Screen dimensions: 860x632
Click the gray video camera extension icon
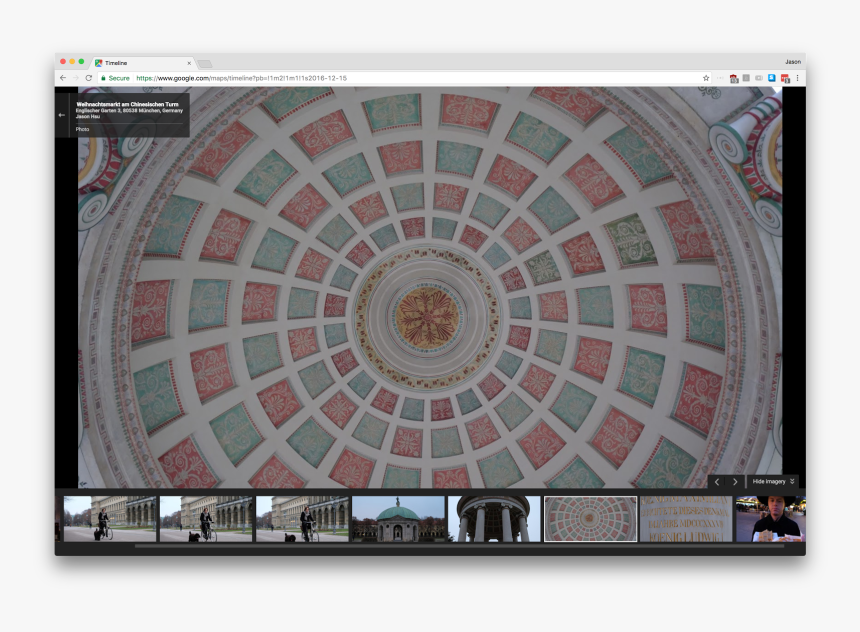pyautogui.click(x=759, y=78)
